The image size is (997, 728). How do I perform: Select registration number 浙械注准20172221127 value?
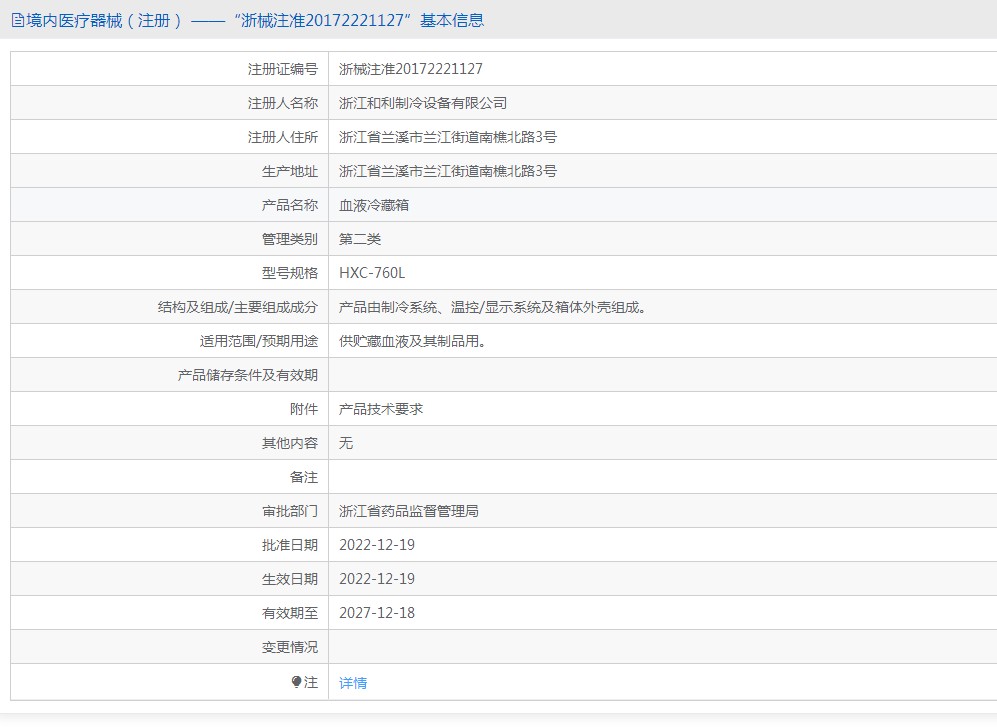click(411, 69)
